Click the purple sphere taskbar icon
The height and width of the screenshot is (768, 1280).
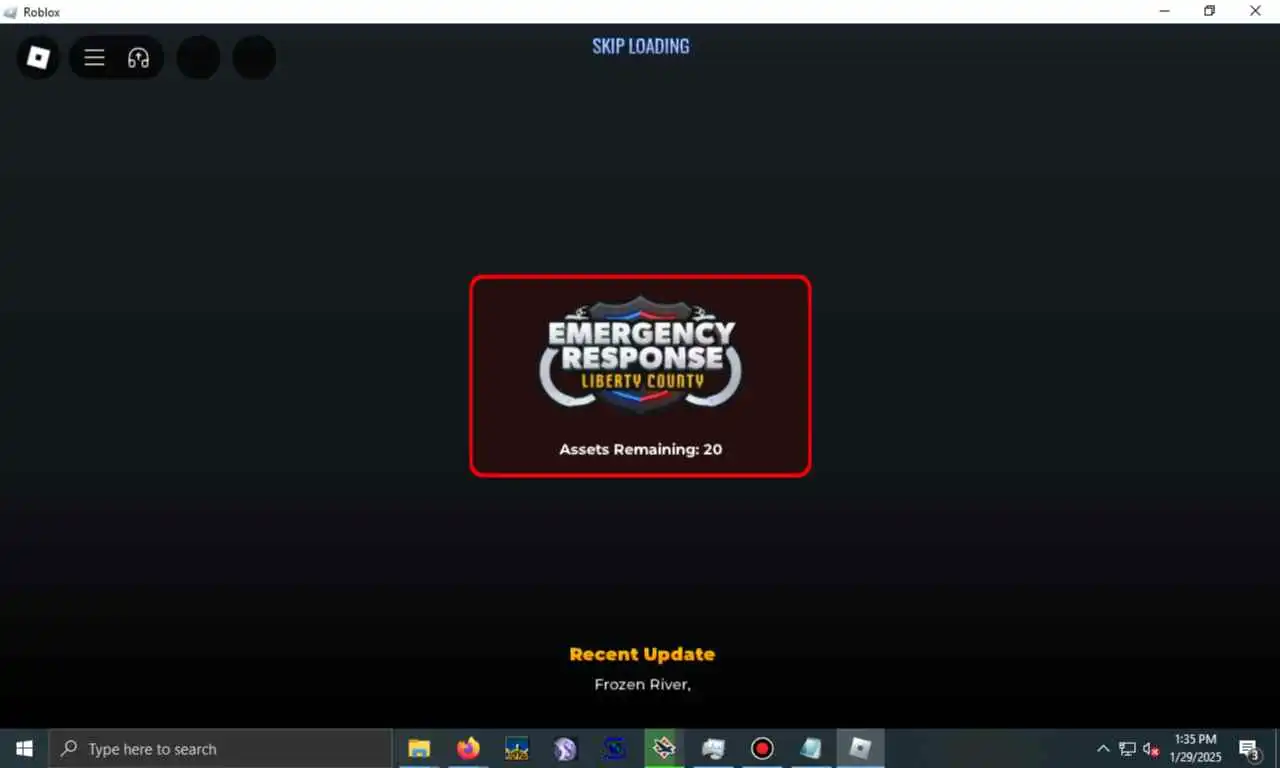[566, 748]
